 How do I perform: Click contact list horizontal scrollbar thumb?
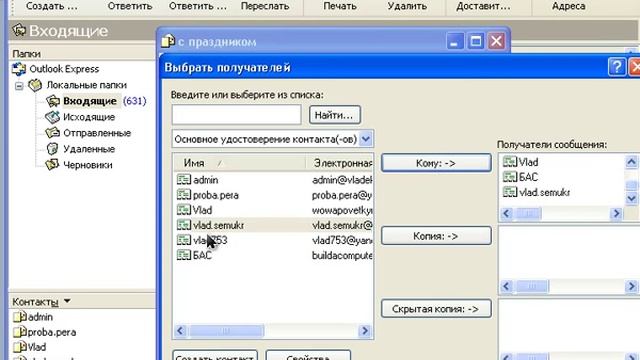226,331
